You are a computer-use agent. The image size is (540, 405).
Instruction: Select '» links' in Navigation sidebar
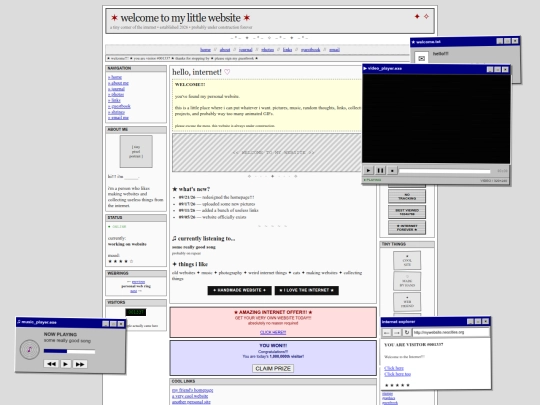point(114,100)
